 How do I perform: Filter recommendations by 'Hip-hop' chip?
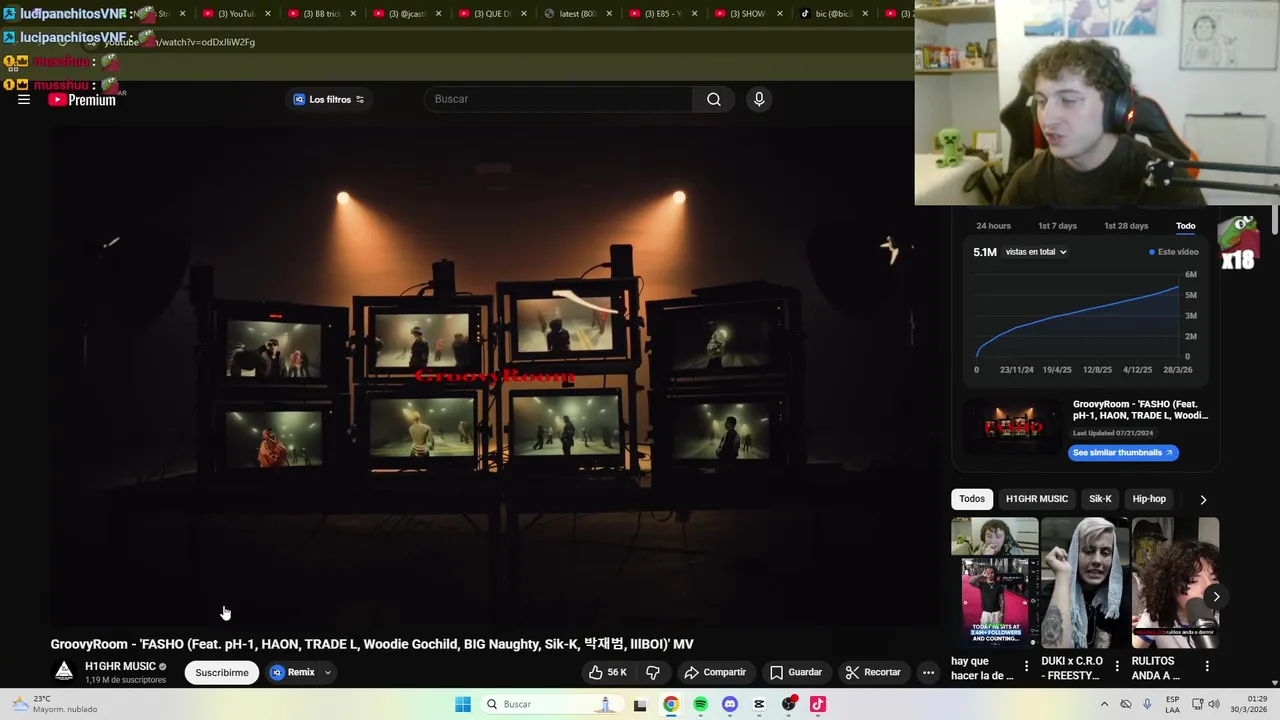[1149, 499]
